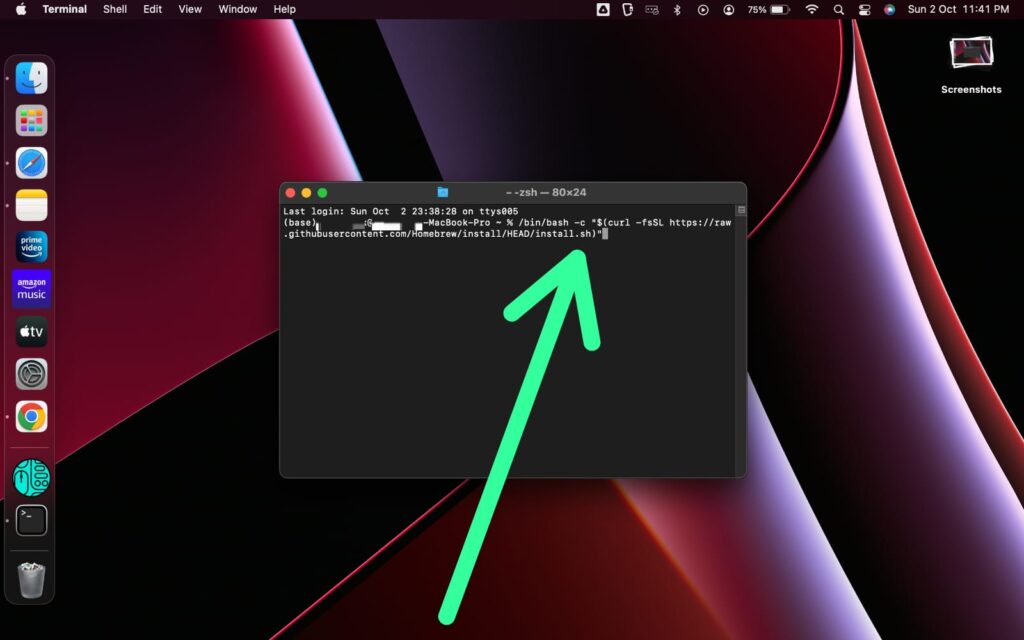
Task: Open Finder from the Dock
Action: coord(30,77)
